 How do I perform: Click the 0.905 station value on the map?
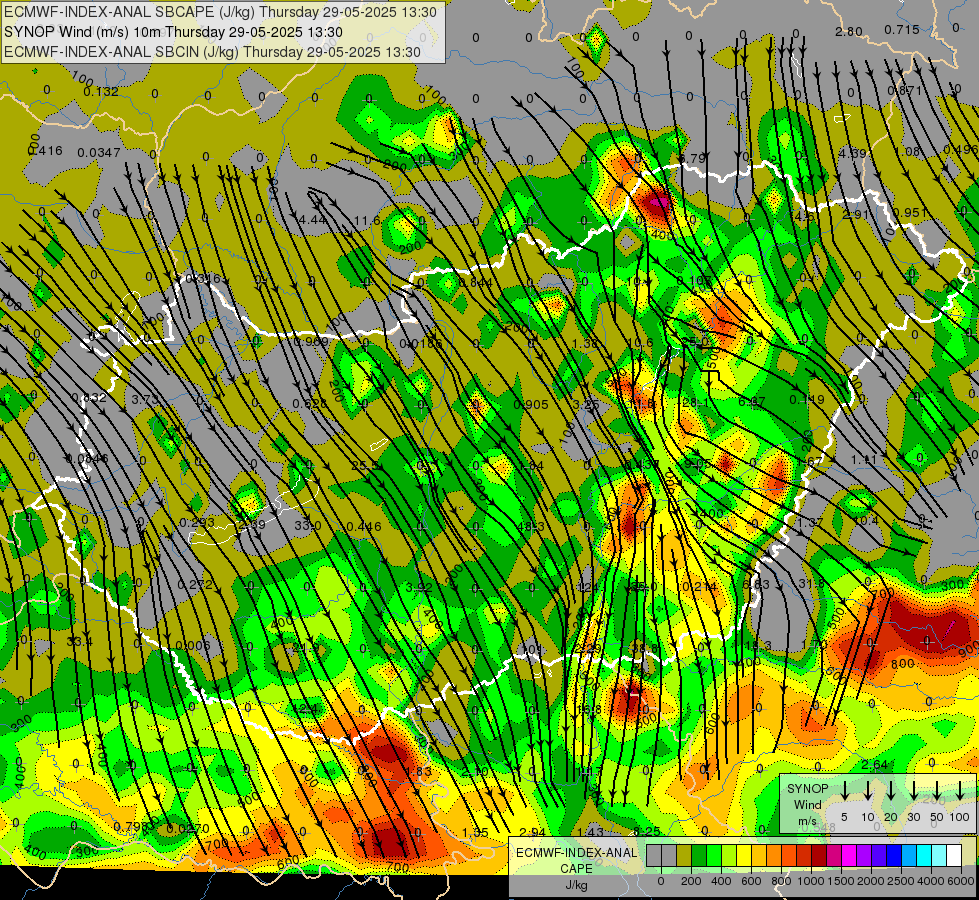click(x=531, y=405)
